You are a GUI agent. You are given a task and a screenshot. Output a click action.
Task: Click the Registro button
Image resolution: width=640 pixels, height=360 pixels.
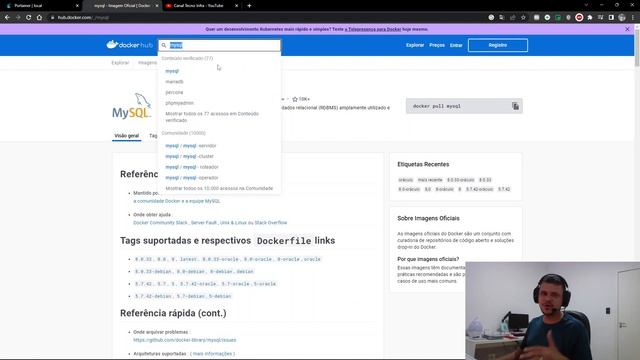pyautogui.click(x=498, y=45)
